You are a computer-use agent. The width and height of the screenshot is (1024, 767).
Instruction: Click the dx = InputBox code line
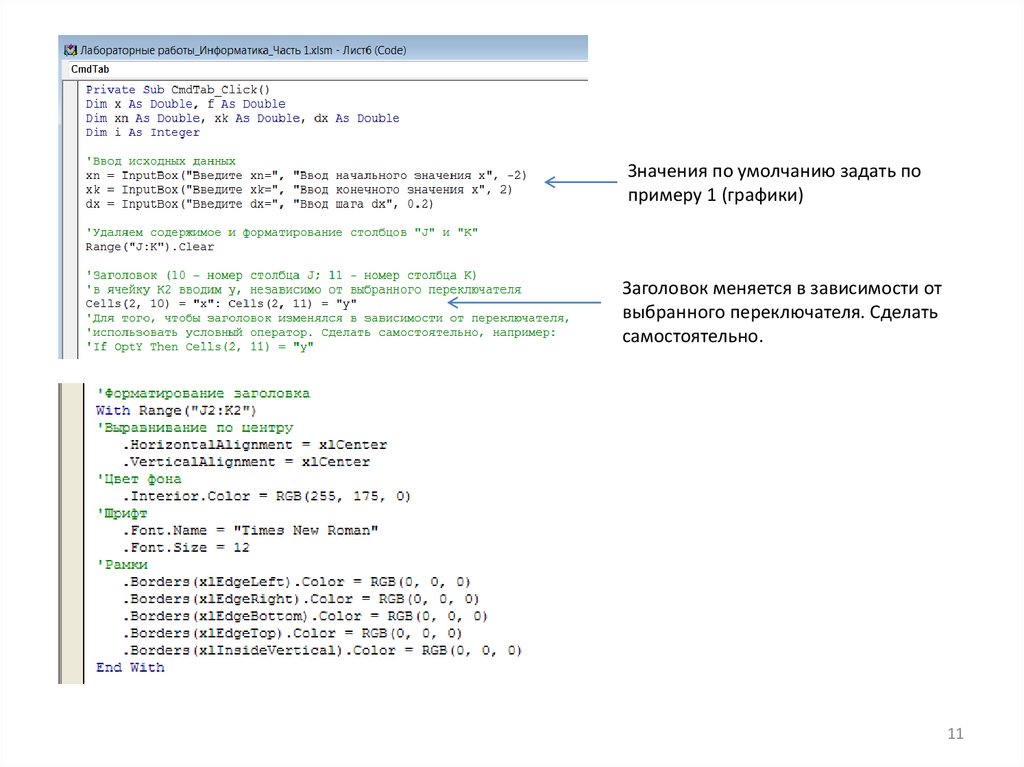tap(259, 204)
